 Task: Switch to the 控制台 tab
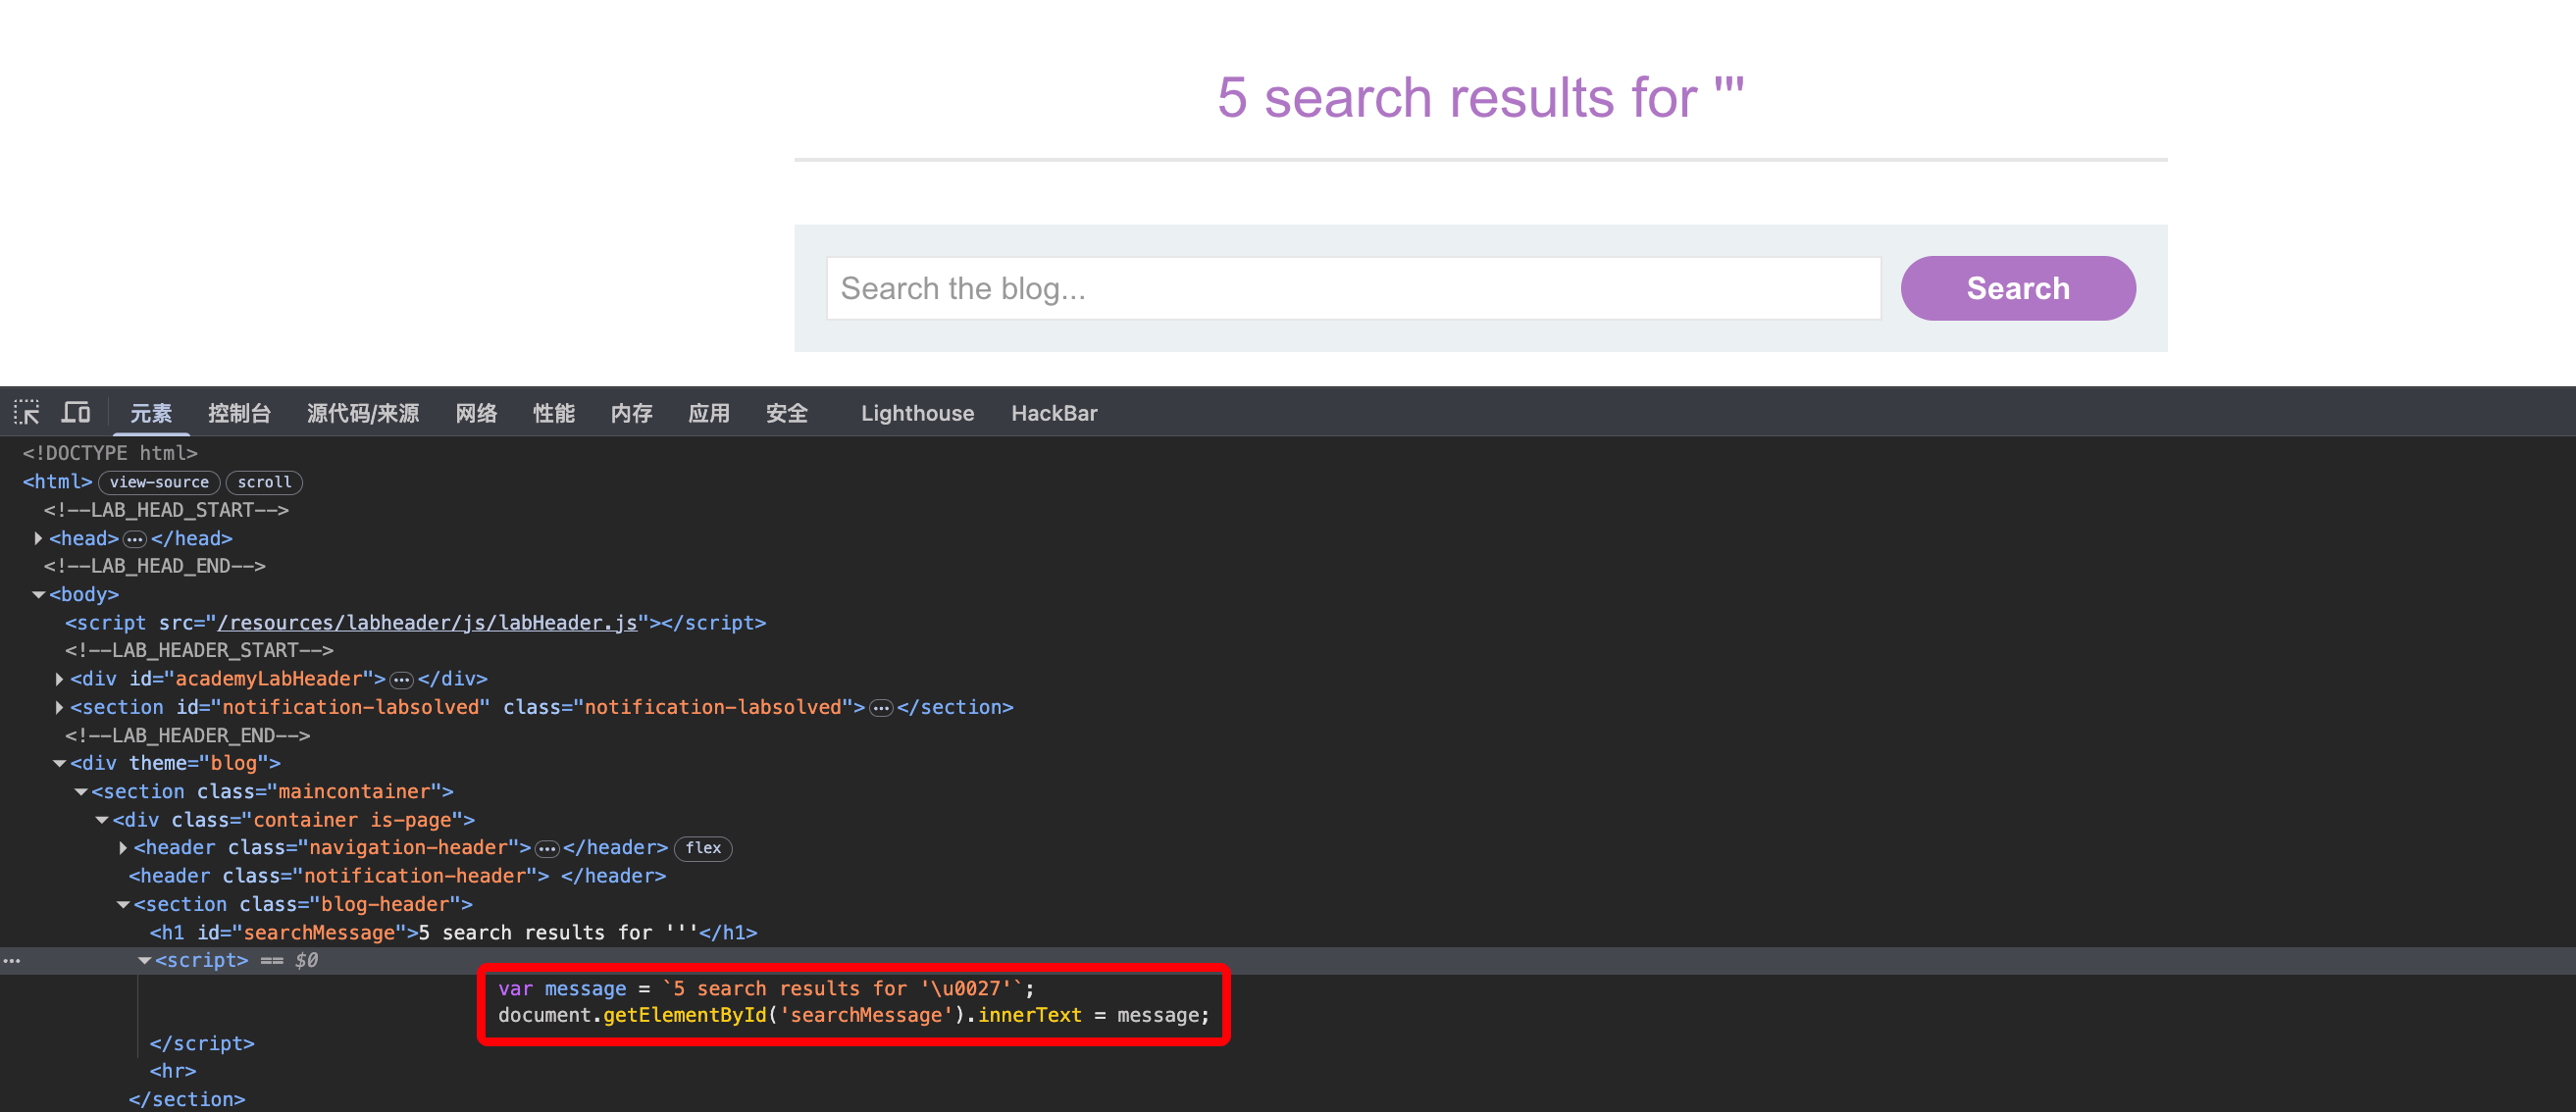(239, 413)
